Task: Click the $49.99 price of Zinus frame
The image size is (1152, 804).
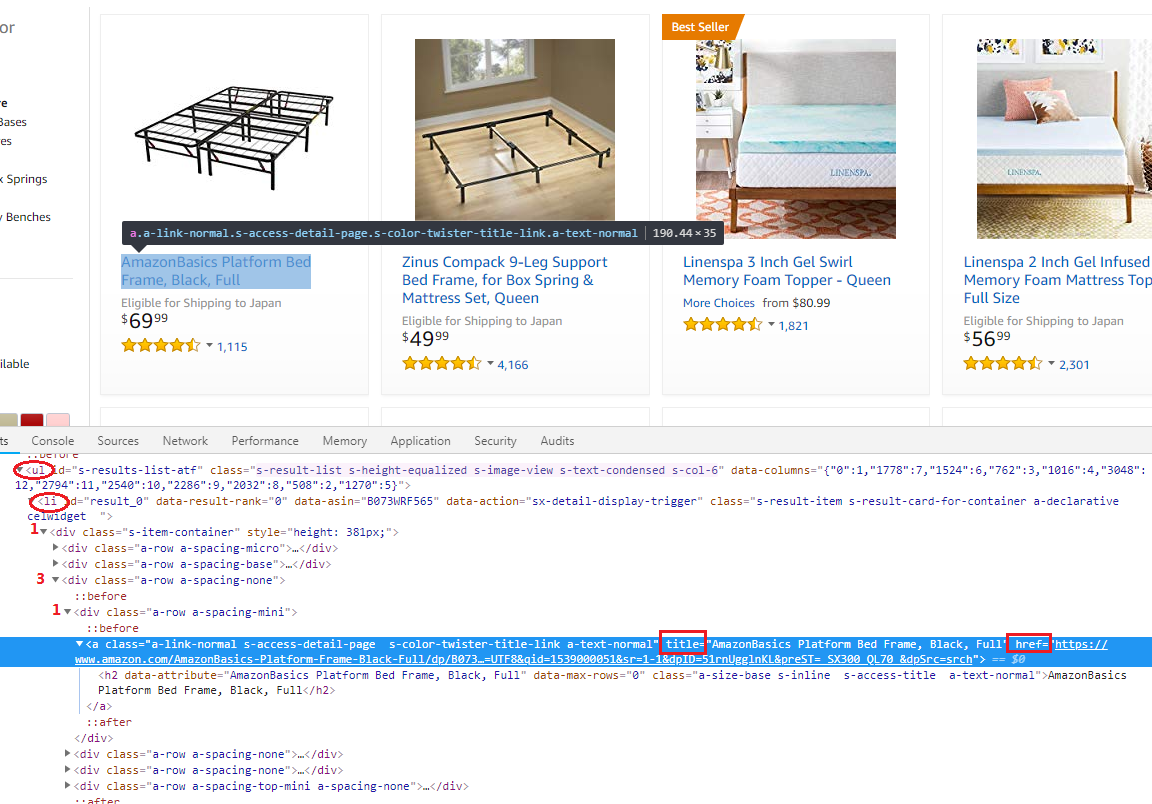Action: click(425, 338)
